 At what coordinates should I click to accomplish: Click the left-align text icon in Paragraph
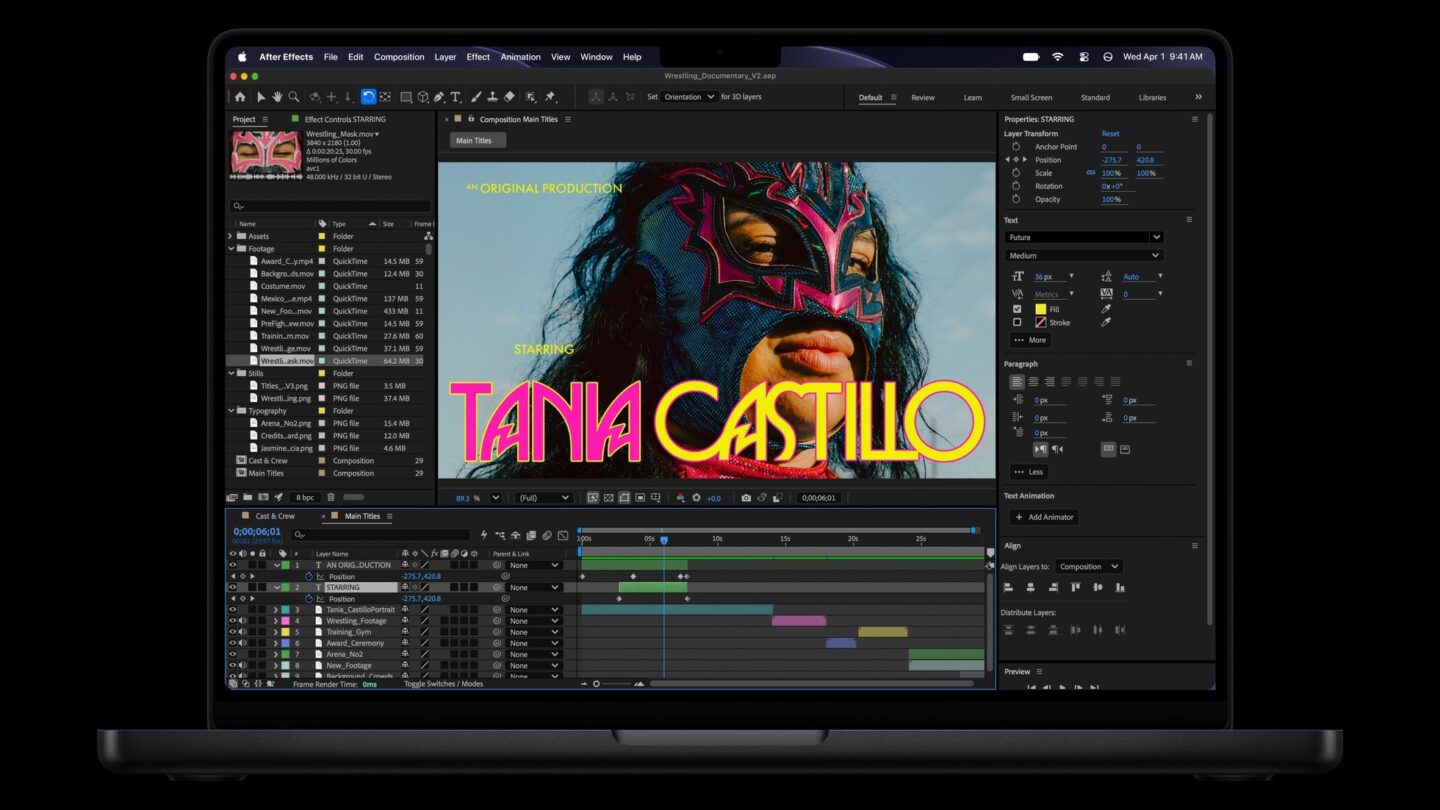pyautogui.click(x=1017, y=382)
